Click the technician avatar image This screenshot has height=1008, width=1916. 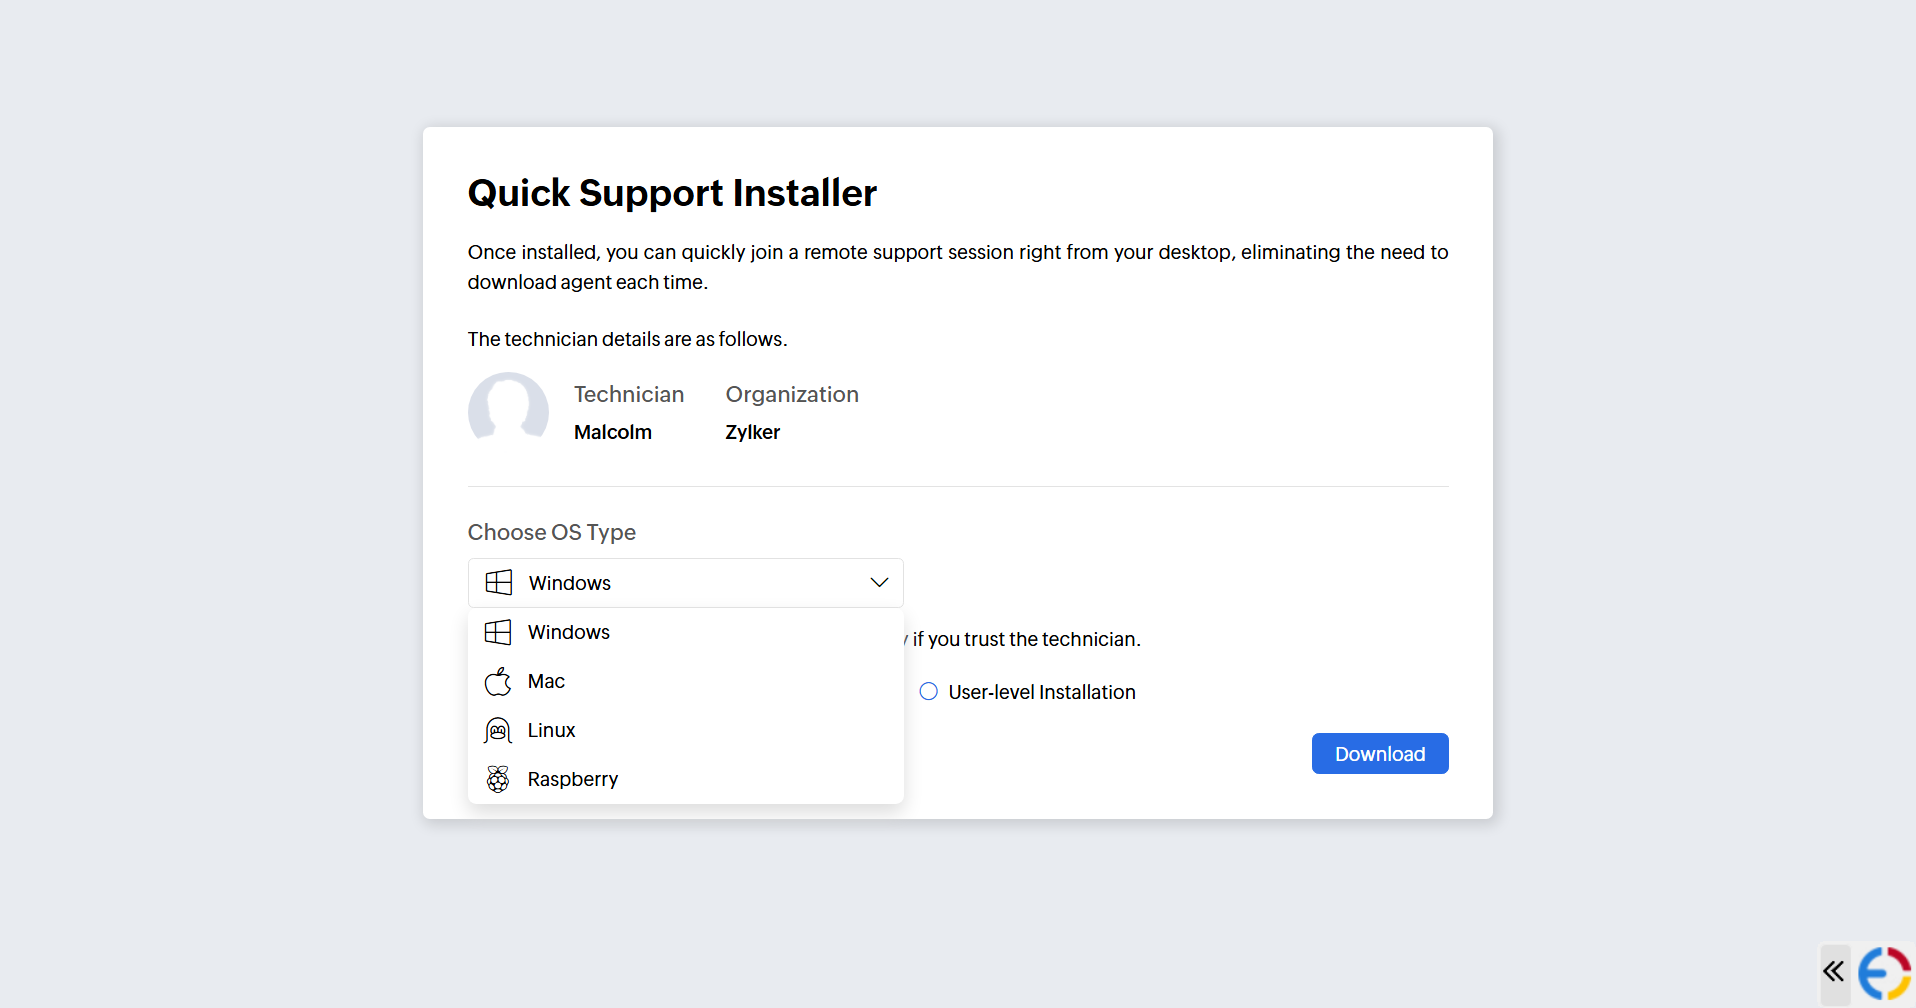(508, 408)
